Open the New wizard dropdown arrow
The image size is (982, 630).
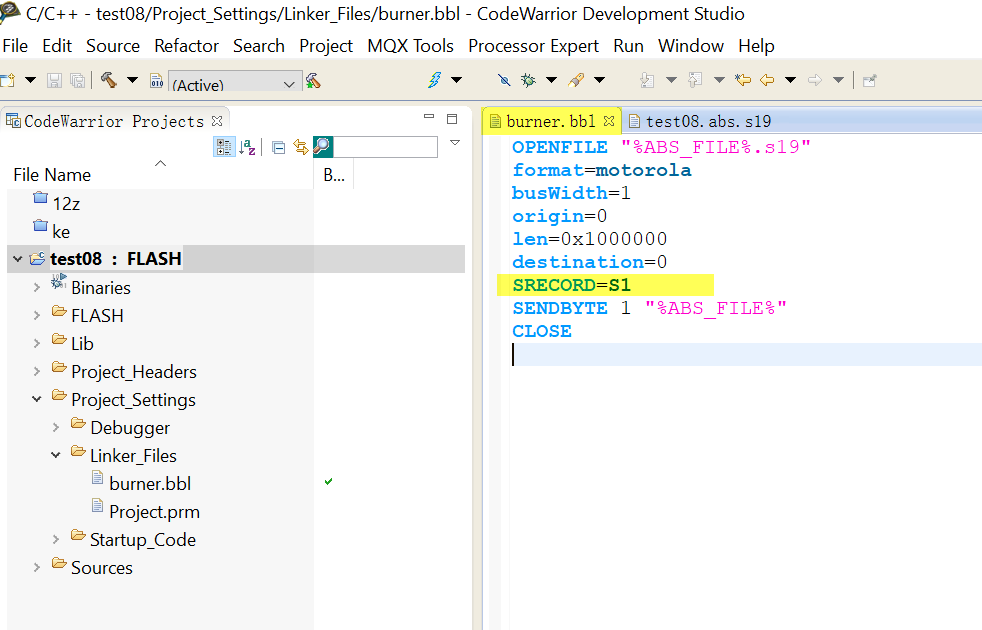(30, 80)
